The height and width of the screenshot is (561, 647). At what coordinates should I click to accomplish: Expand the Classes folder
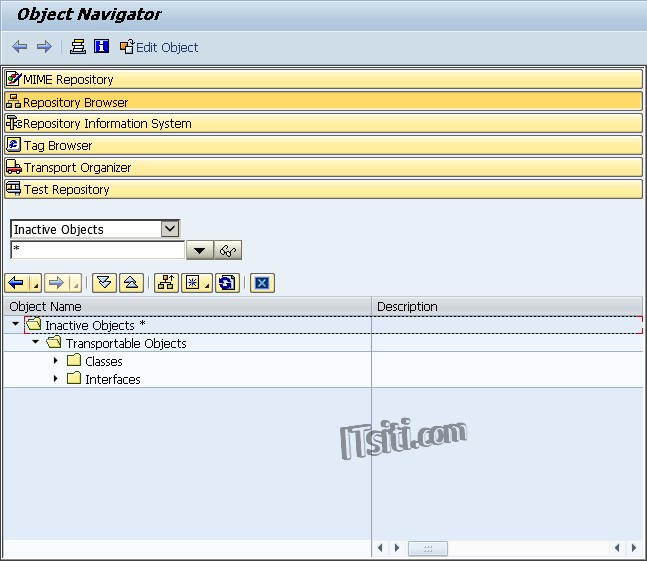55,361
